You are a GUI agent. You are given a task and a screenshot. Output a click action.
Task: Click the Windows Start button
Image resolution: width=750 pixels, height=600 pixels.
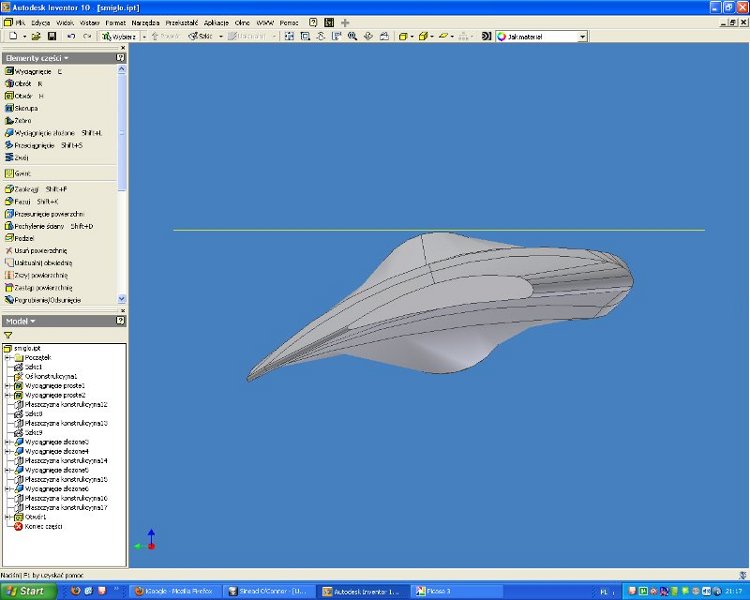coord(28,591)
